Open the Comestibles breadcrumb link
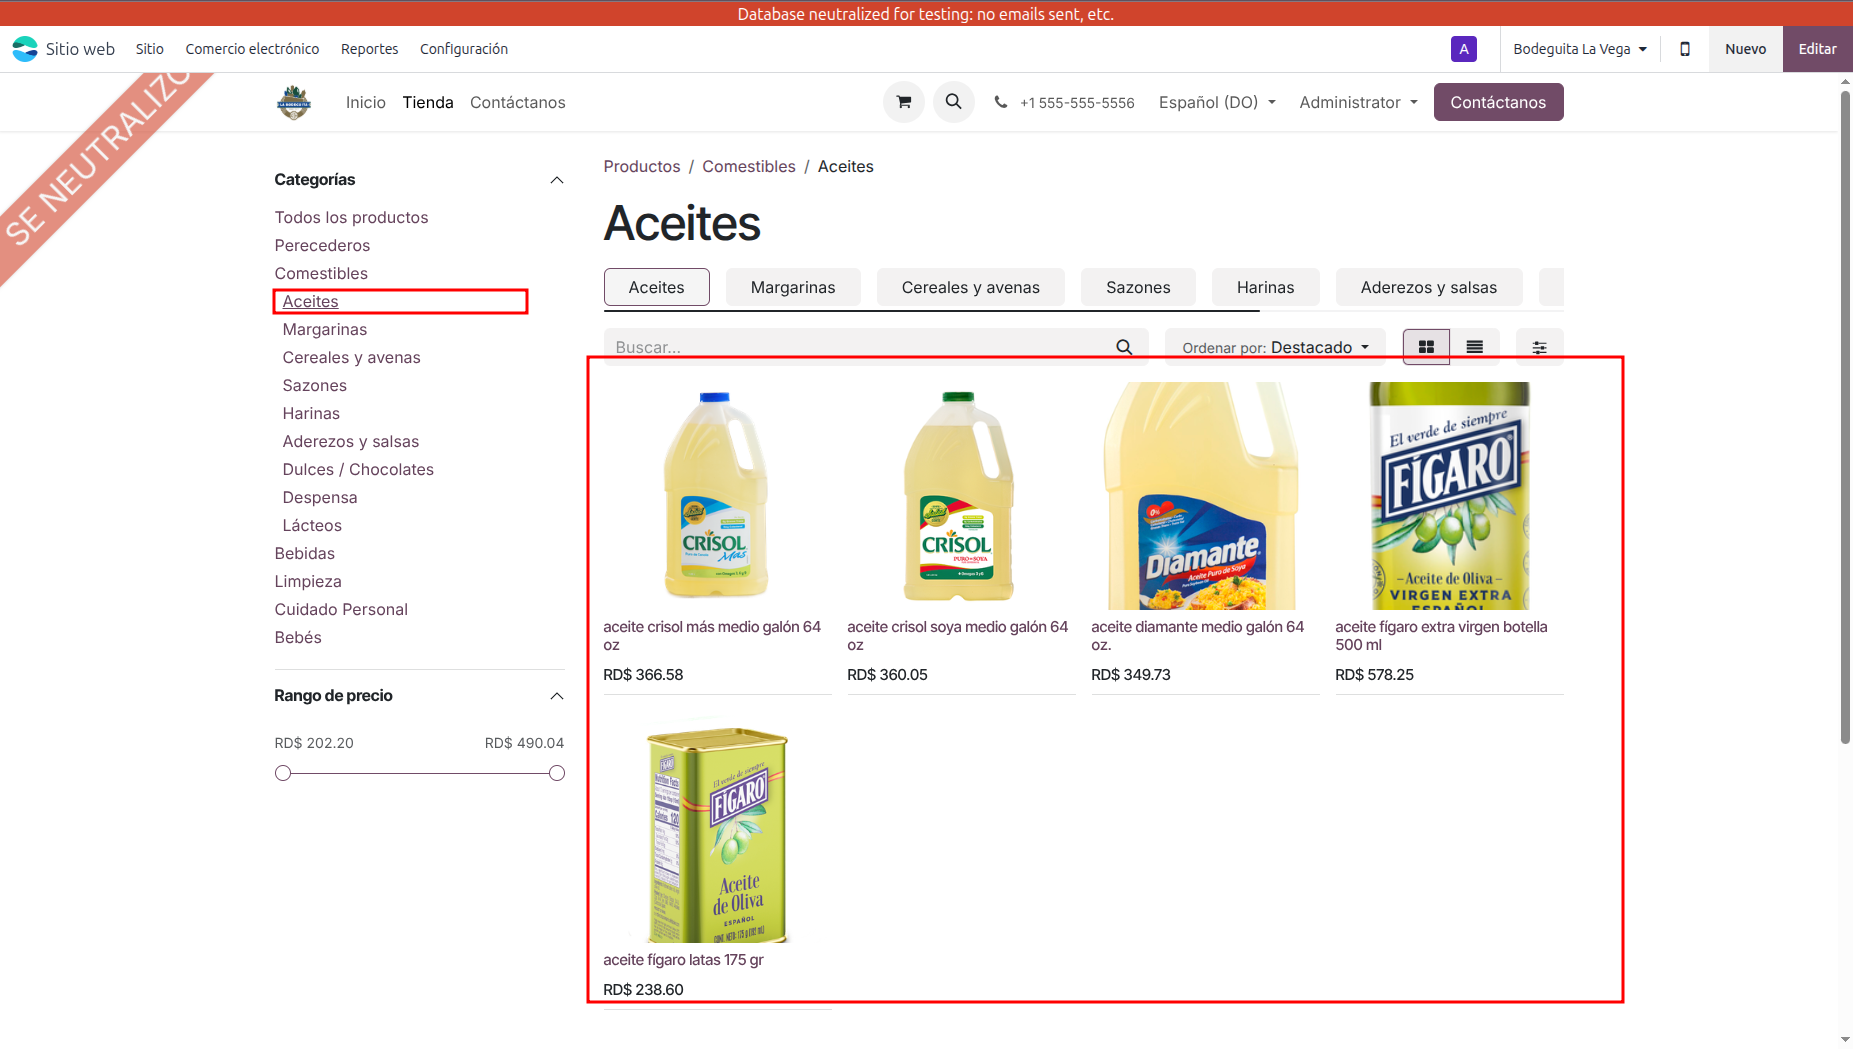Screen dimensions: 1853x1049 (748, 166)
